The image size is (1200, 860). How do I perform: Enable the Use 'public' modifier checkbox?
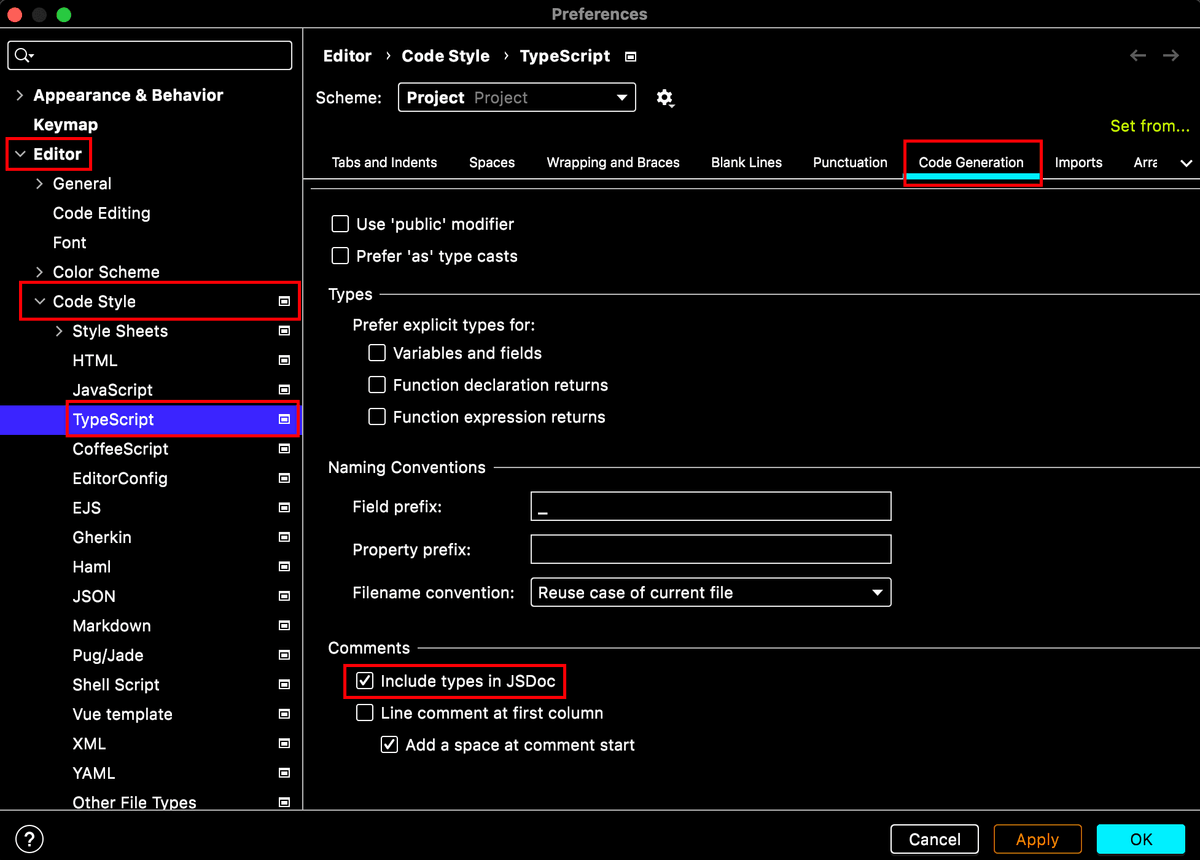pyautogui.click(x=340, y=224)
